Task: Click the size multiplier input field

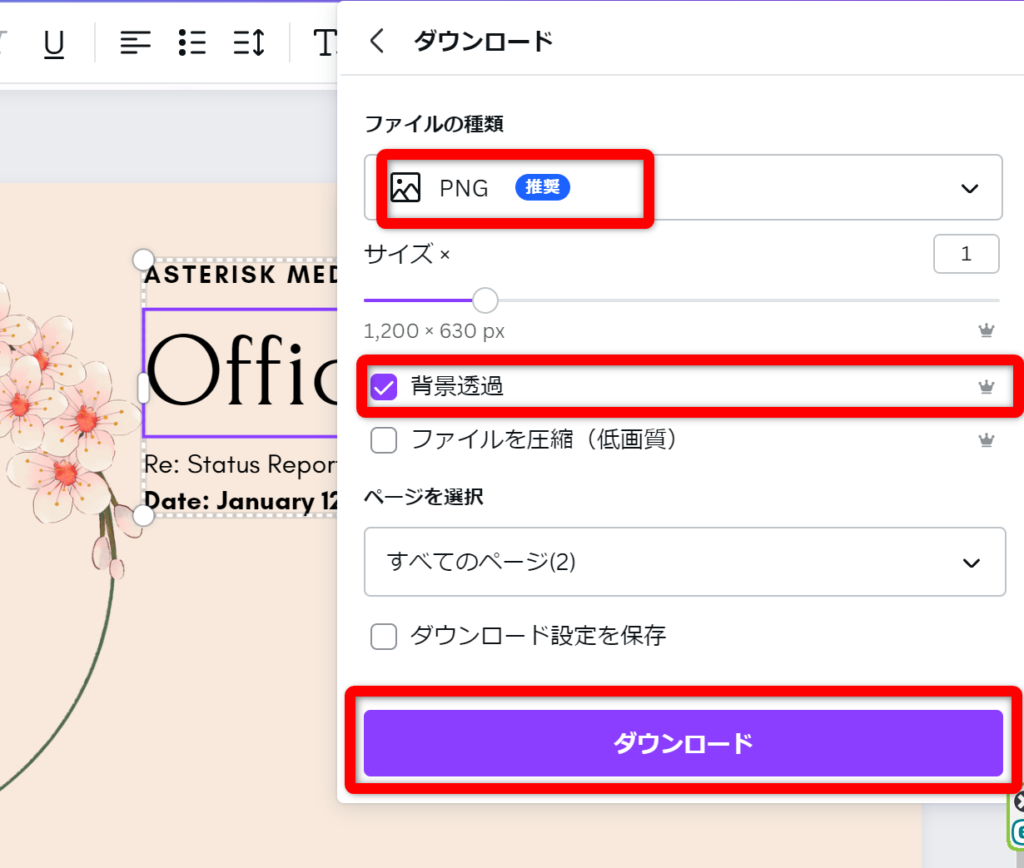Action: [x=966, y=253]
